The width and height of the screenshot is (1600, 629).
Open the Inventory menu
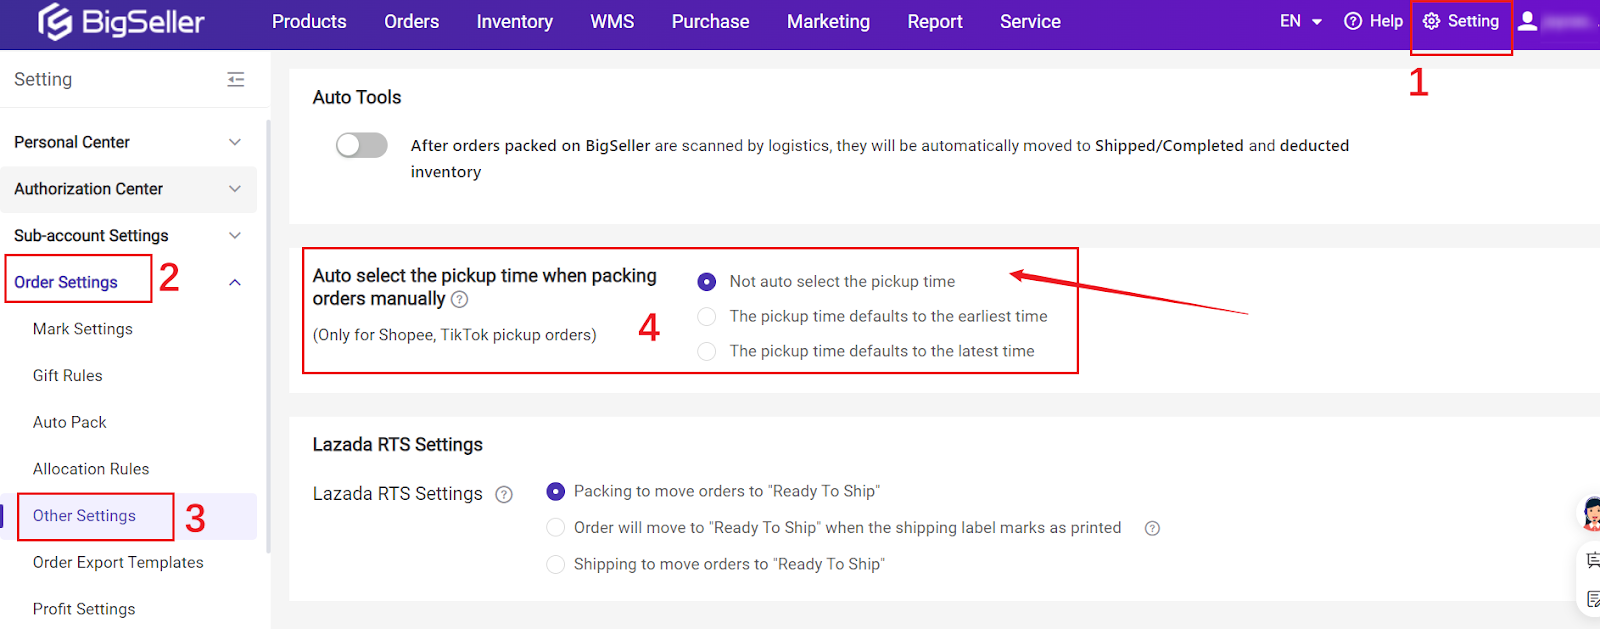(514, 21)
